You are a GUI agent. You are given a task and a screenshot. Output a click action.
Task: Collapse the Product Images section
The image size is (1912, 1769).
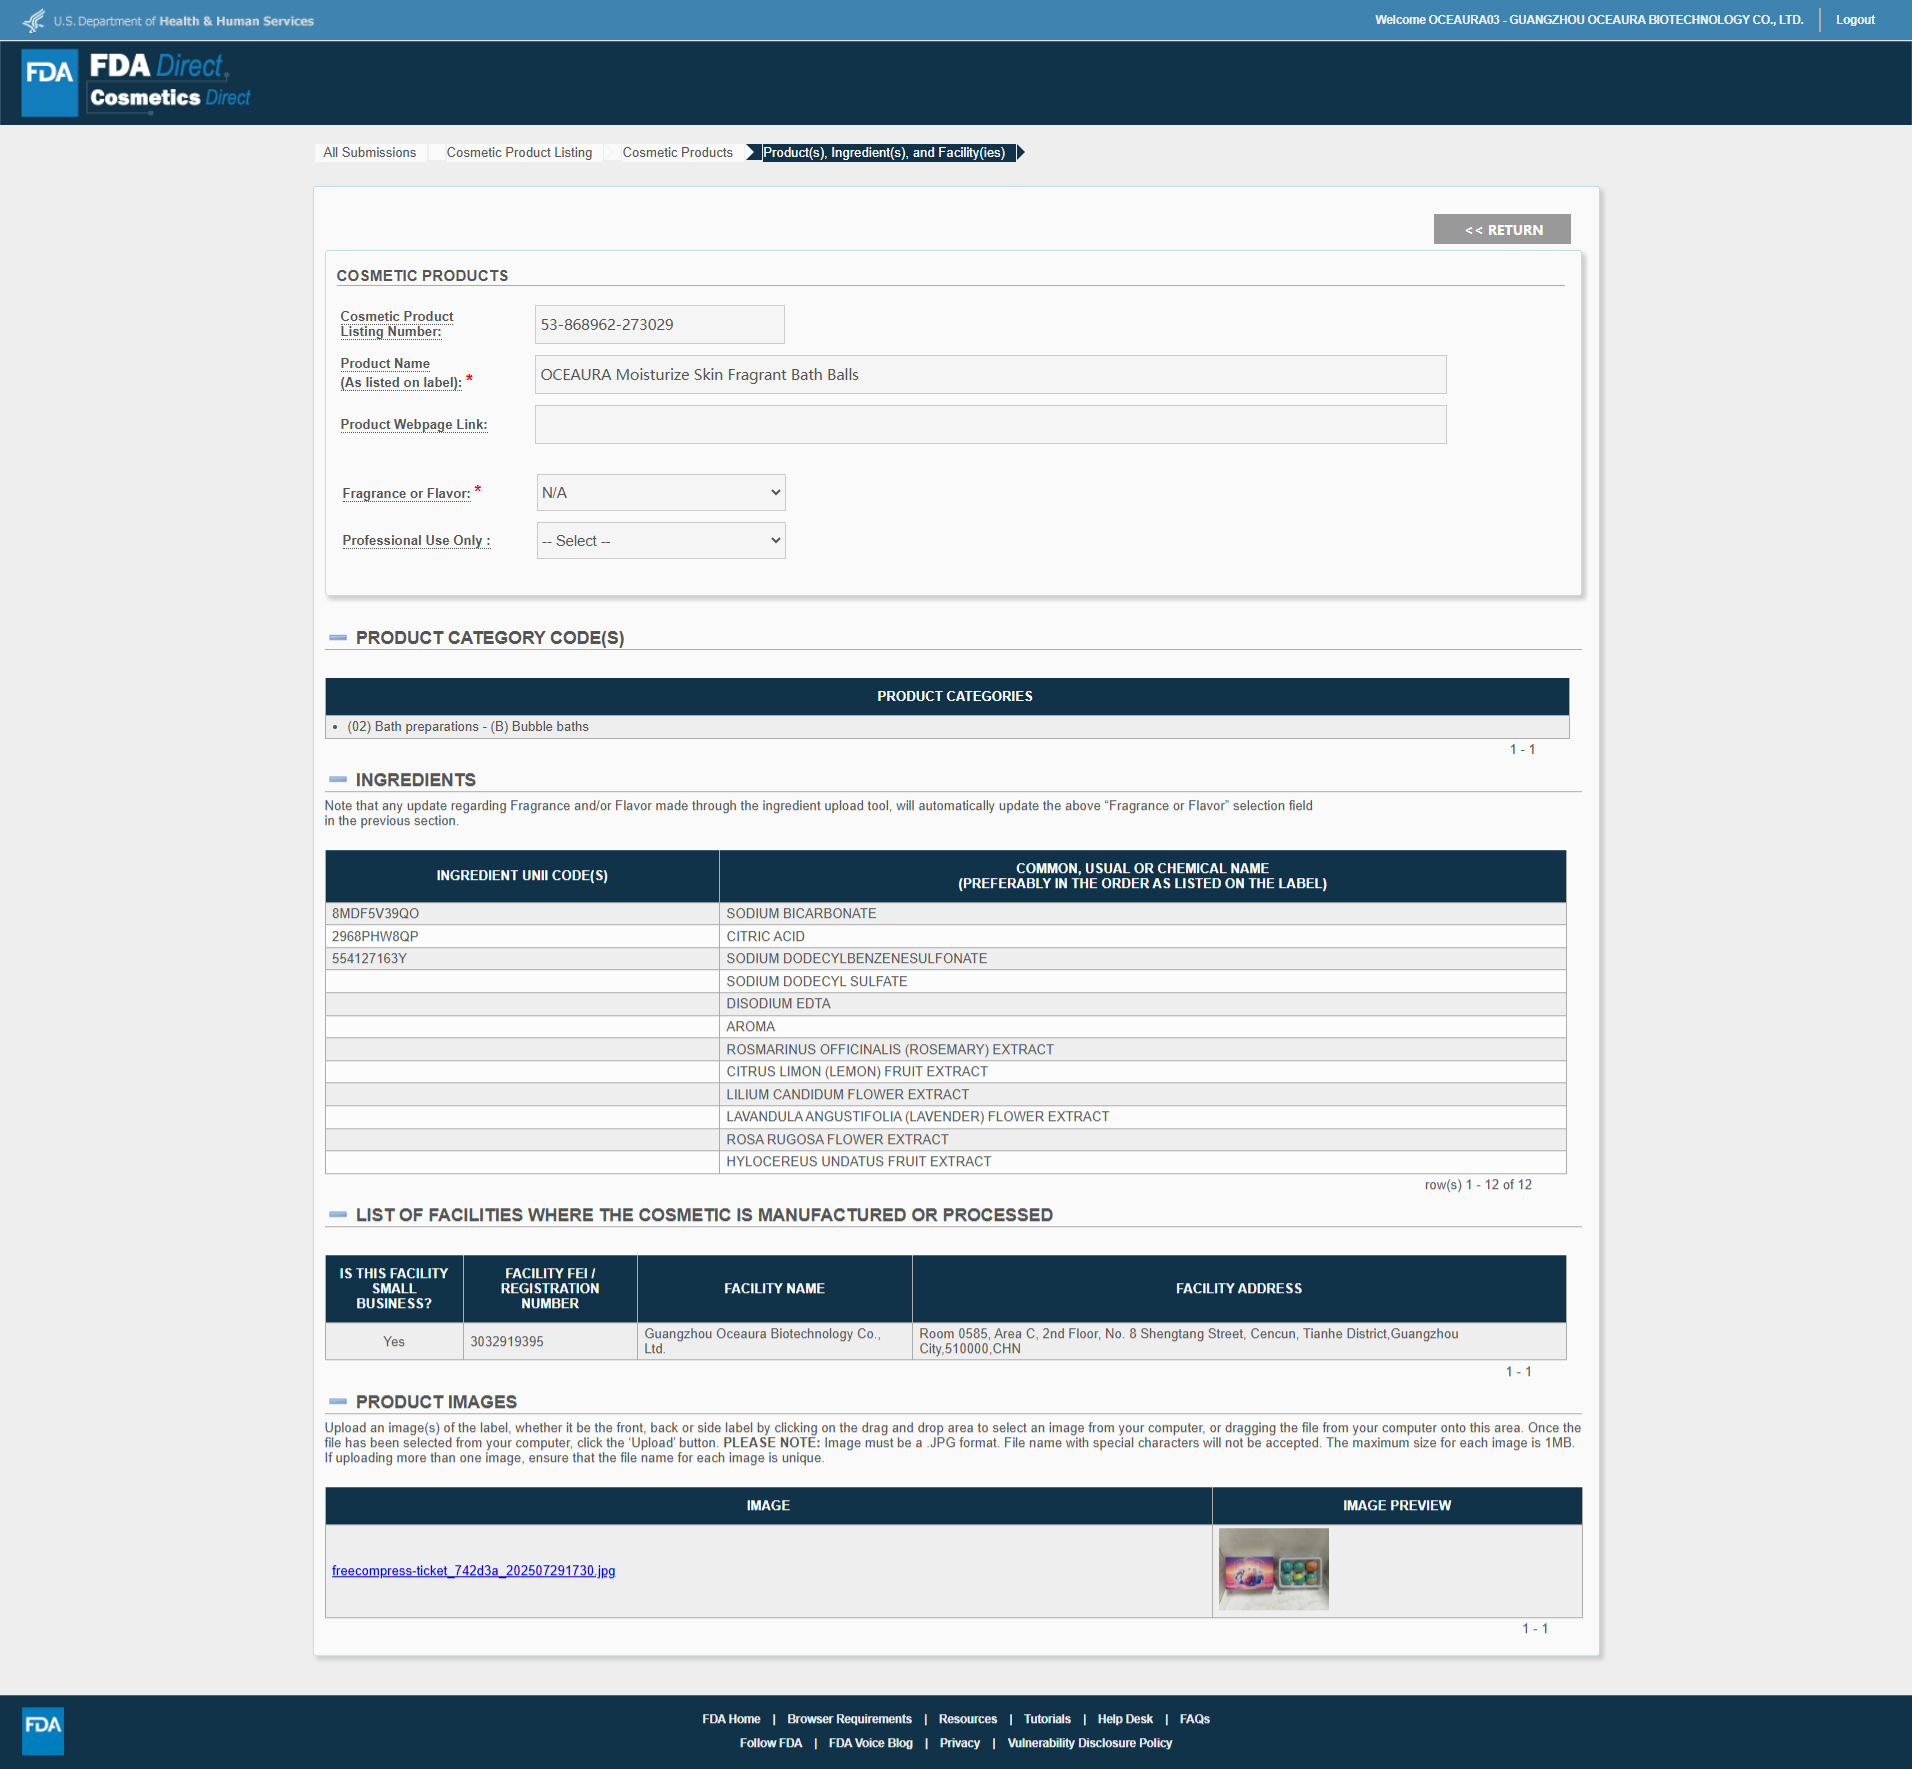click(338, 1402)
